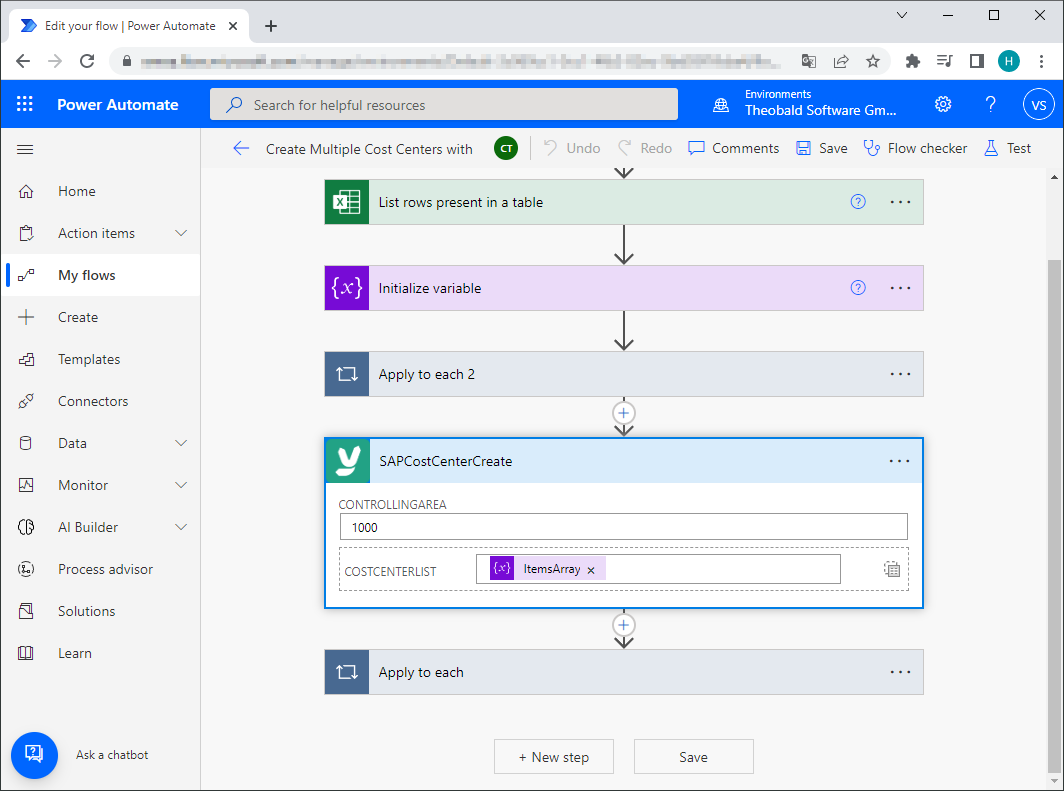Open the Home page
This screenshot has width=1064, height=791.
pyautogui.click(x=77, y=191)
